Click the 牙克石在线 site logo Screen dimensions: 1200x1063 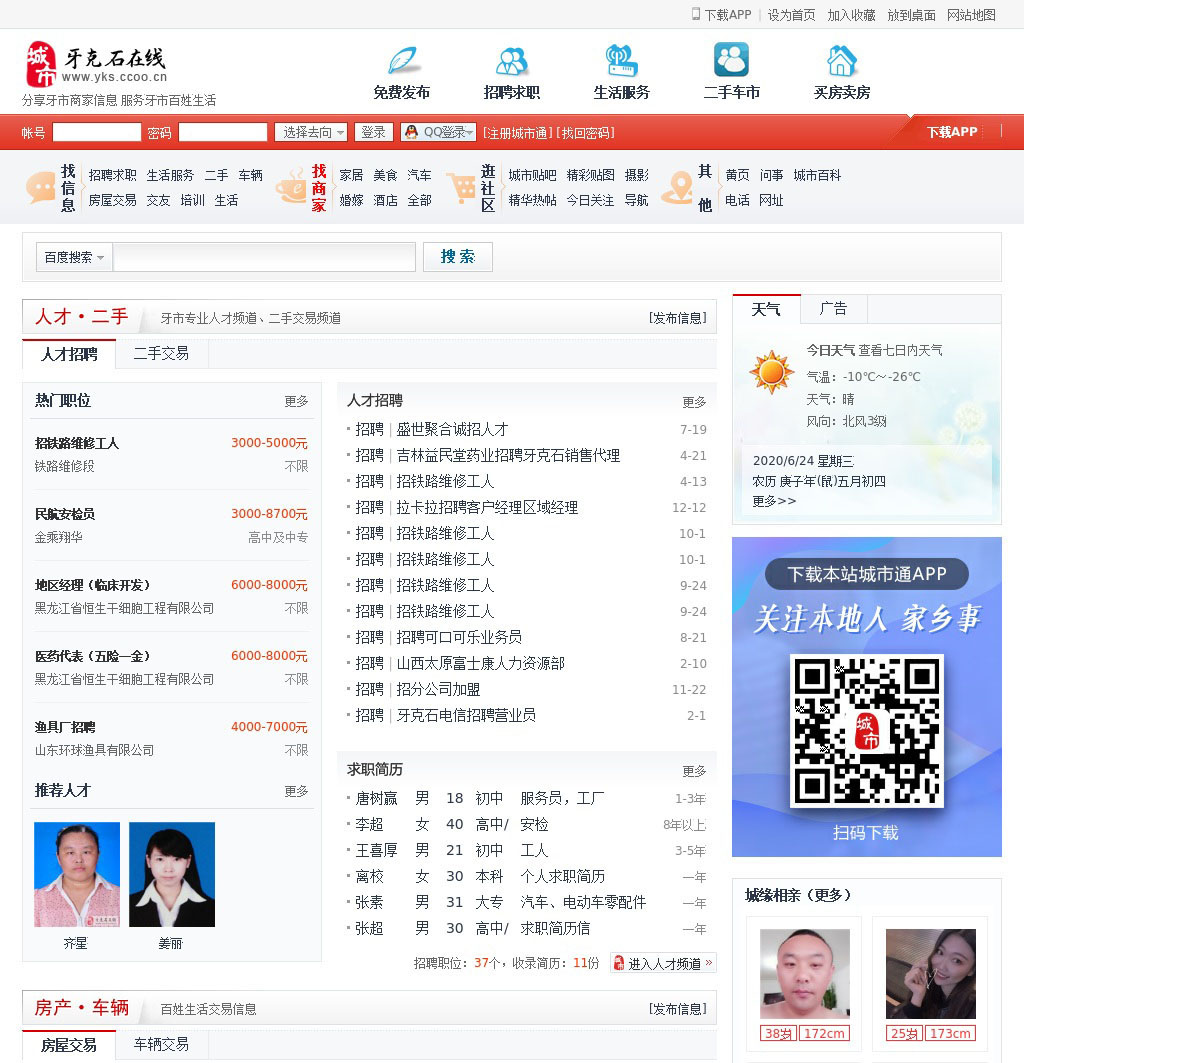tap(96, 65)
